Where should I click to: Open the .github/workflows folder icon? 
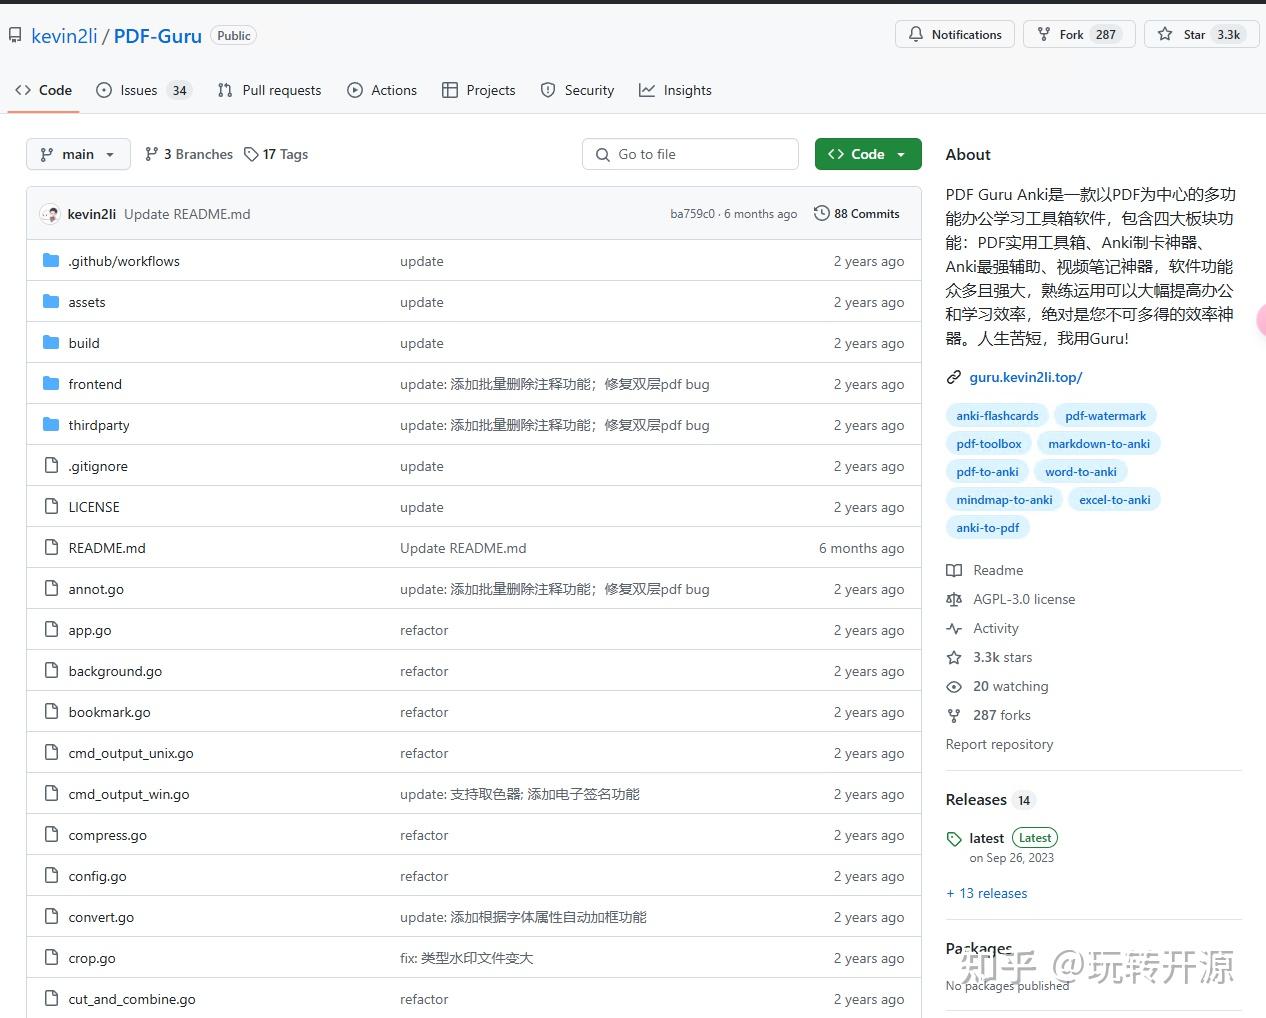pos(52,261)
